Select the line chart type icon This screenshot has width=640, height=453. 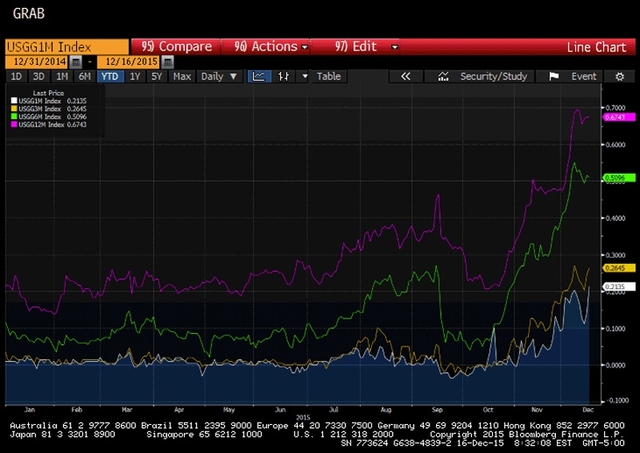[x=259, y=76]
